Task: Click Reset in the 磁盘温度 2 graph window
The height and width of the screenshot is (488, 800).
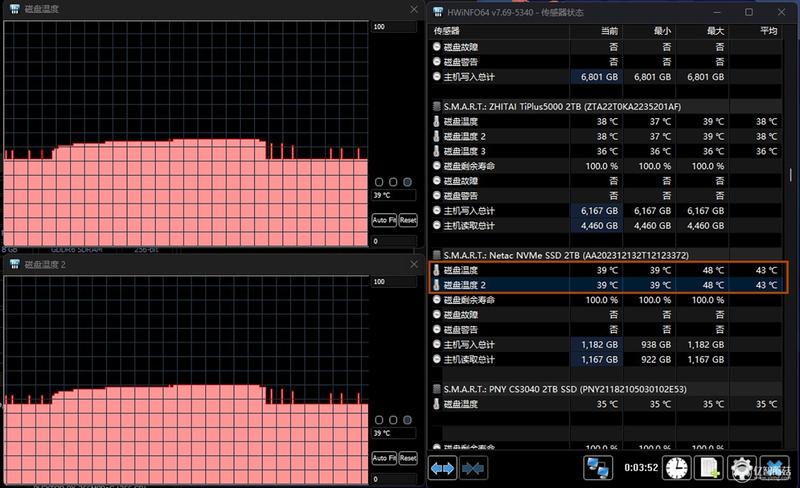Action: 408,458
